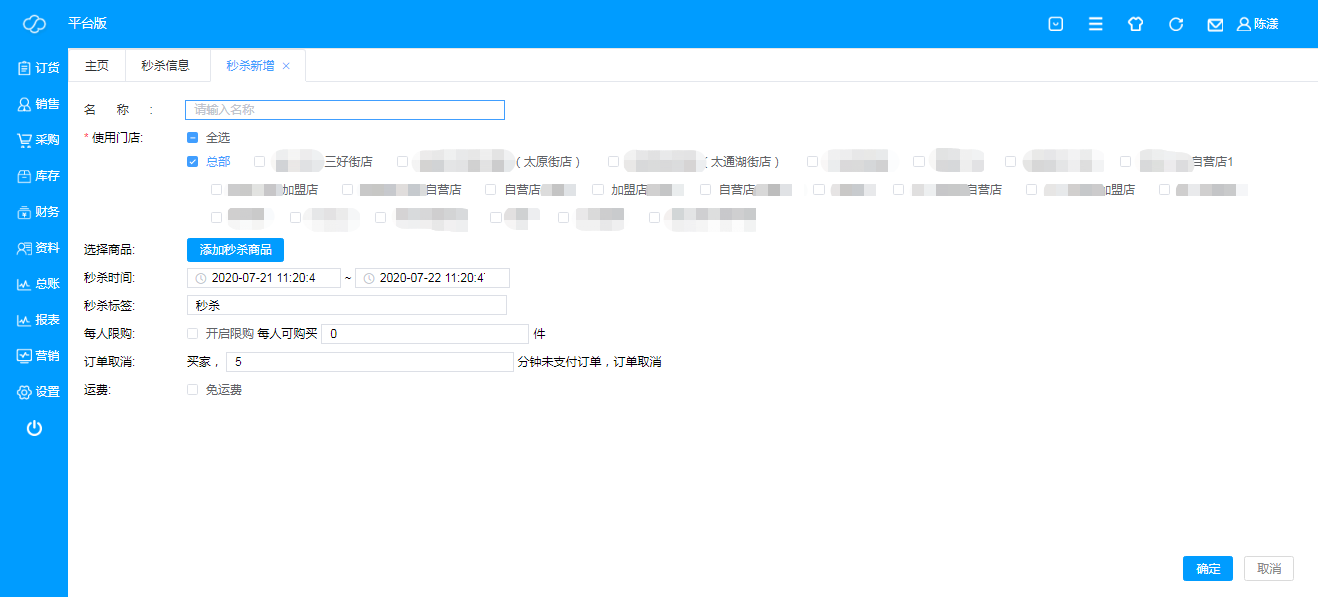The height and width of the screenshot is (597, 1318).
Task: Enable the 开启限购 purchase limit checkbox
Action: (192, 334)
